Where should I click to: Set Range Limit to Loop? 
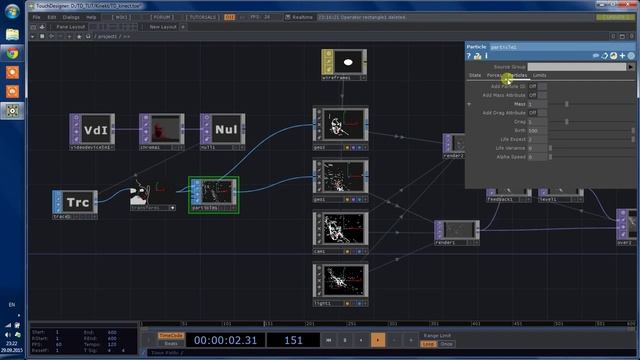(428, 344)
